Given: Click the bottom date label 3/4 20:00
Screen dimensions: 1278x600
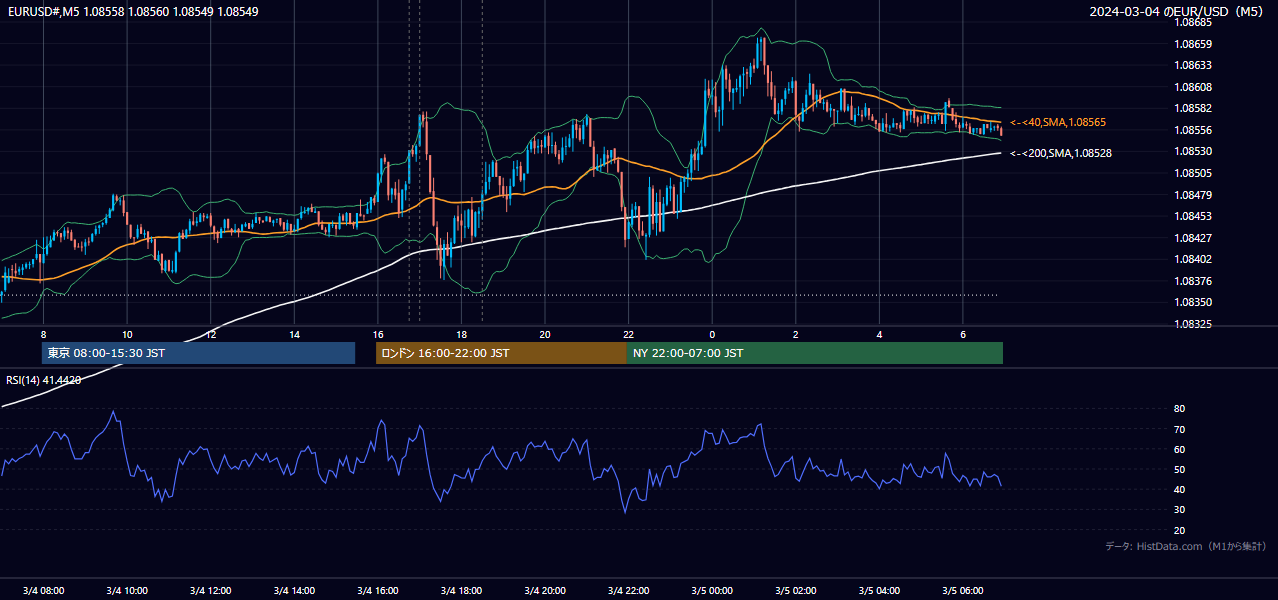Looking at the screenshot, I should click(545, 590).
